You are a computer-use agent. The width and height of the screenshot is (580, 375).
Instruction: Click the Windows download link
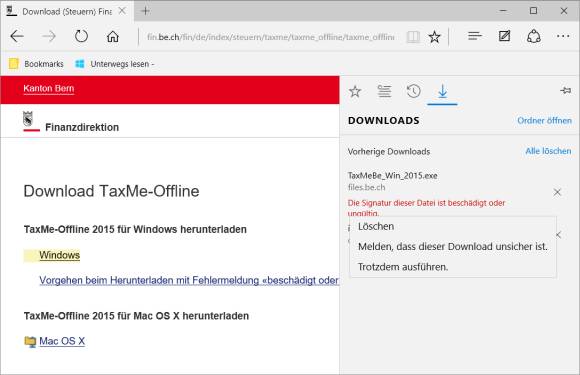60,255
